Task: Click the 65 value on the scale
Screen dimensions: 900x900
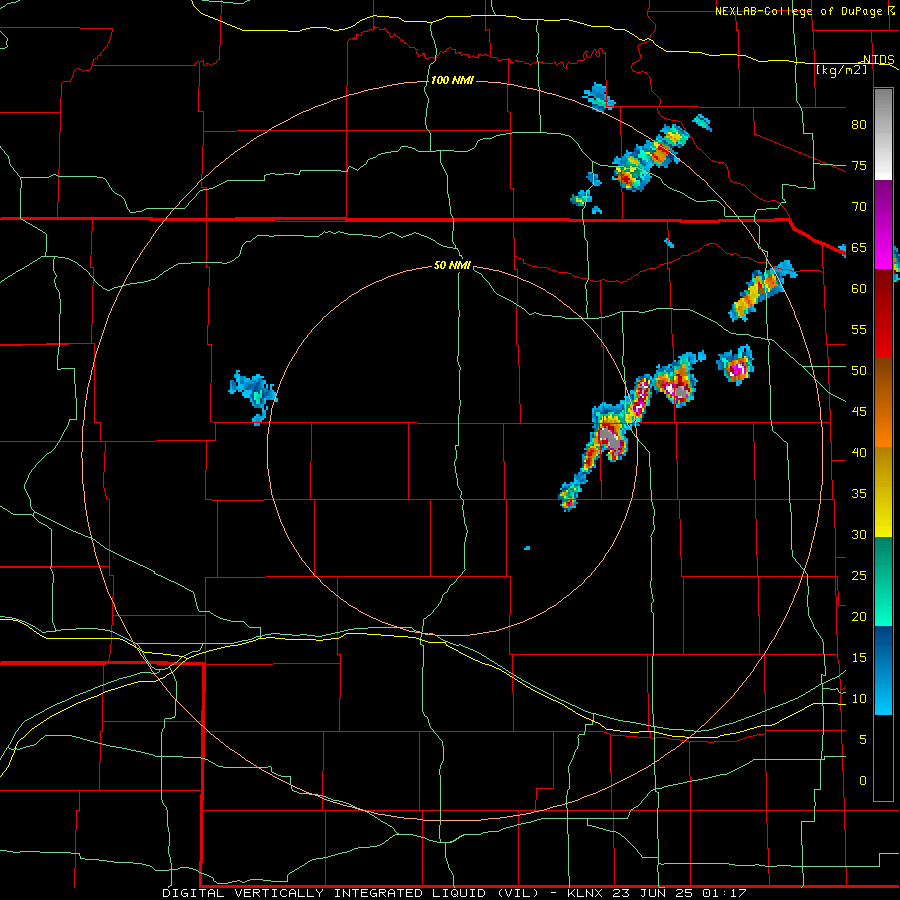Action: (859, 248)
